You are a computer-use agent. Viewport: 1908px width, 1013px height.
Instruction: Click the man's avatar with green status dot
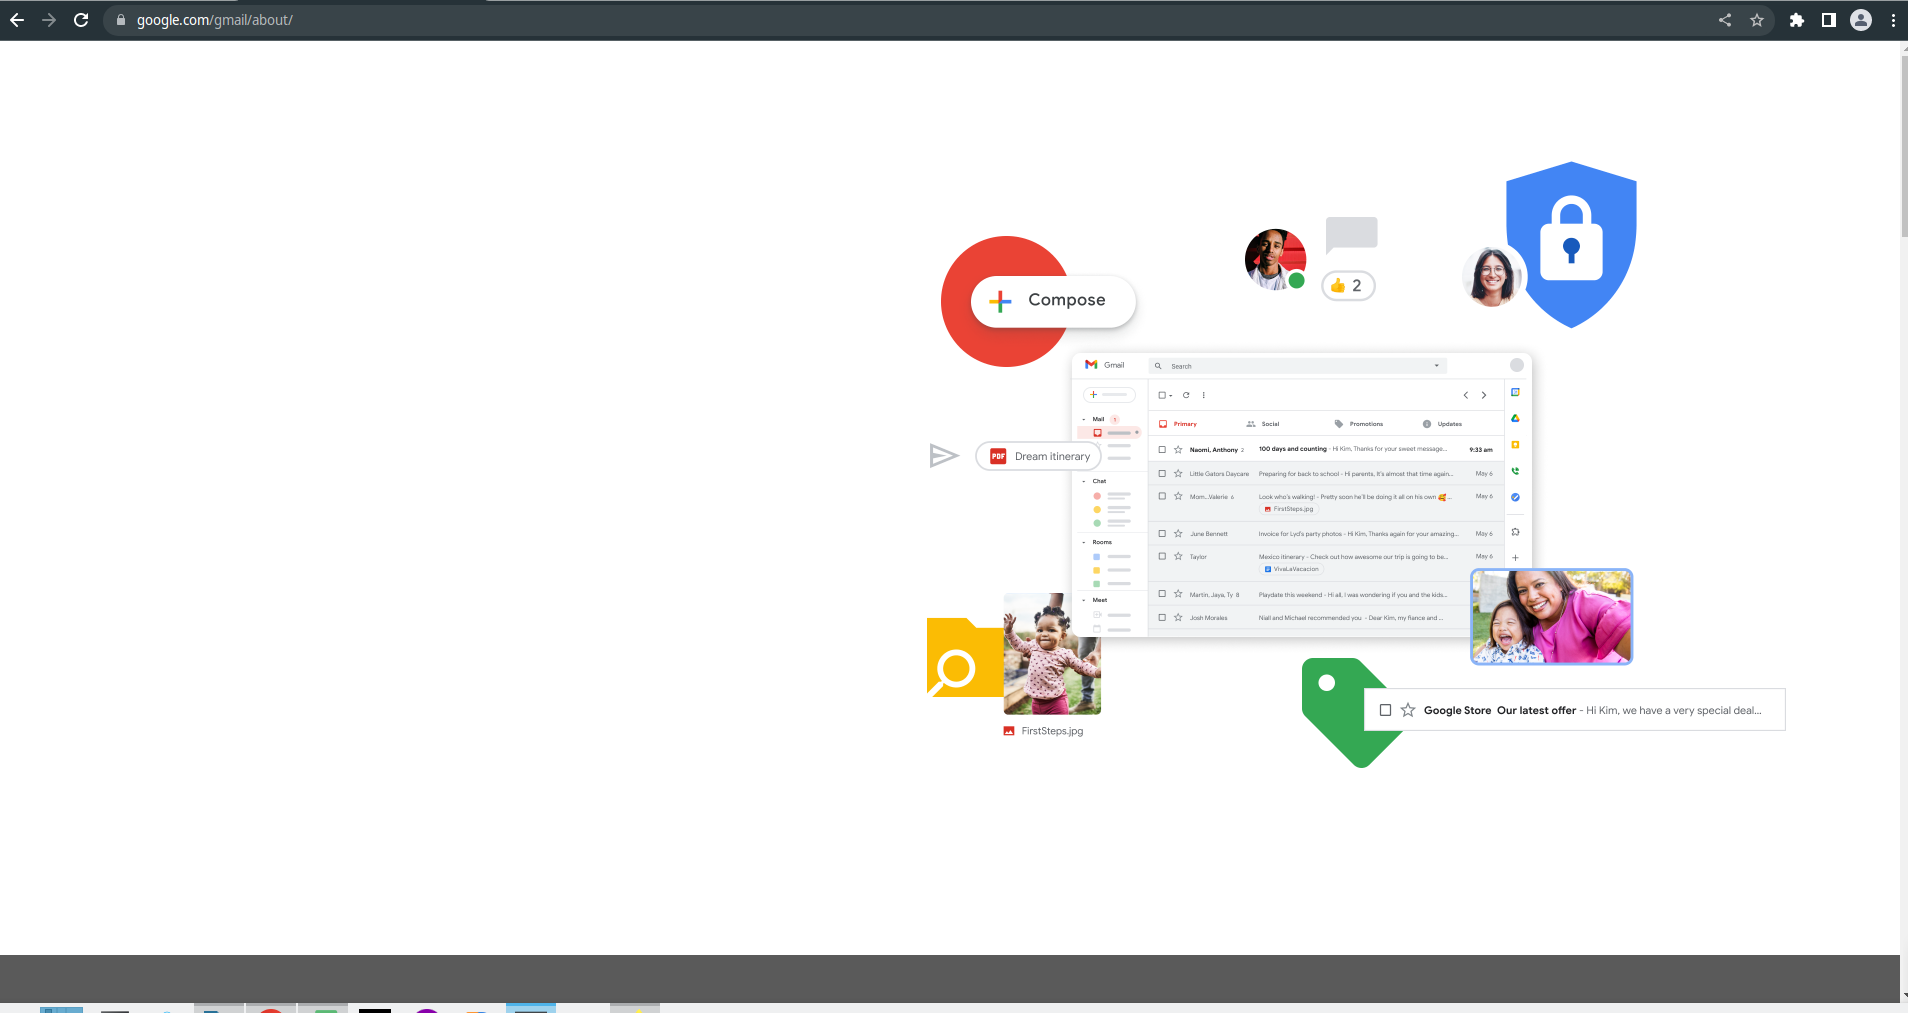[1275, 260]
